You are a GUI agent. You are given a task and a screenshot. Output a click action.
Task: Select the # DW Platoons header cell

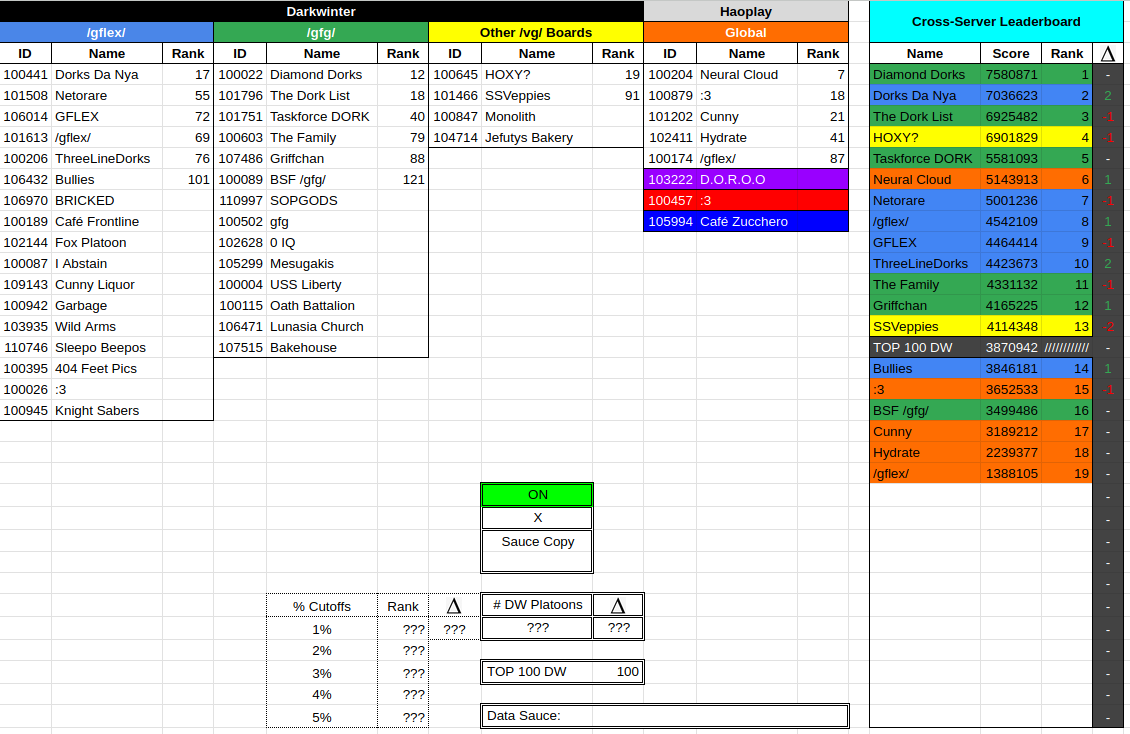click(537, 605)
